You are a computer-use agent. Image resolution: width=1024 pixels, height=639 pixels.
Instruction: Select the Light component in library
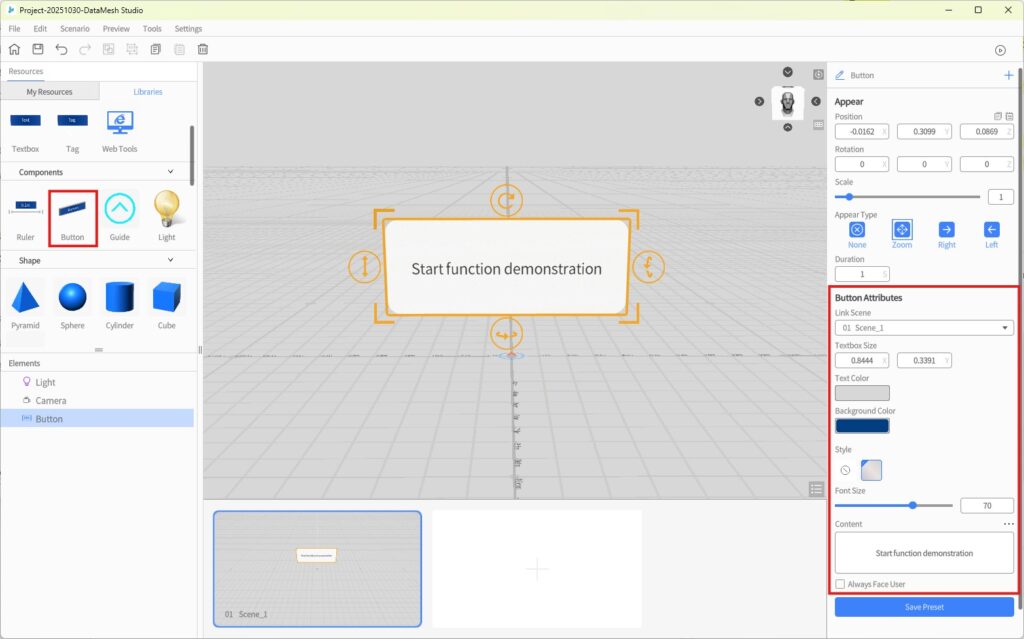(166, 212)
